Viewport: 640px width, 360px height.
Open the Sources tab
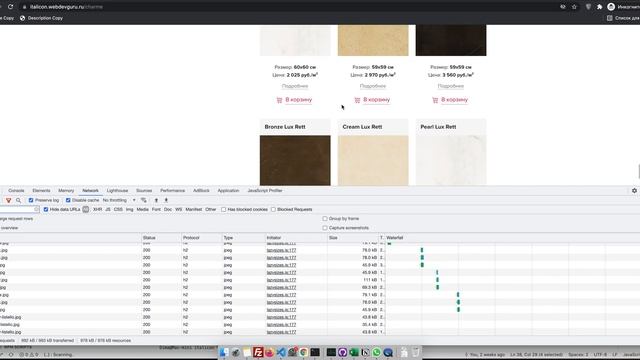[144, 191]
